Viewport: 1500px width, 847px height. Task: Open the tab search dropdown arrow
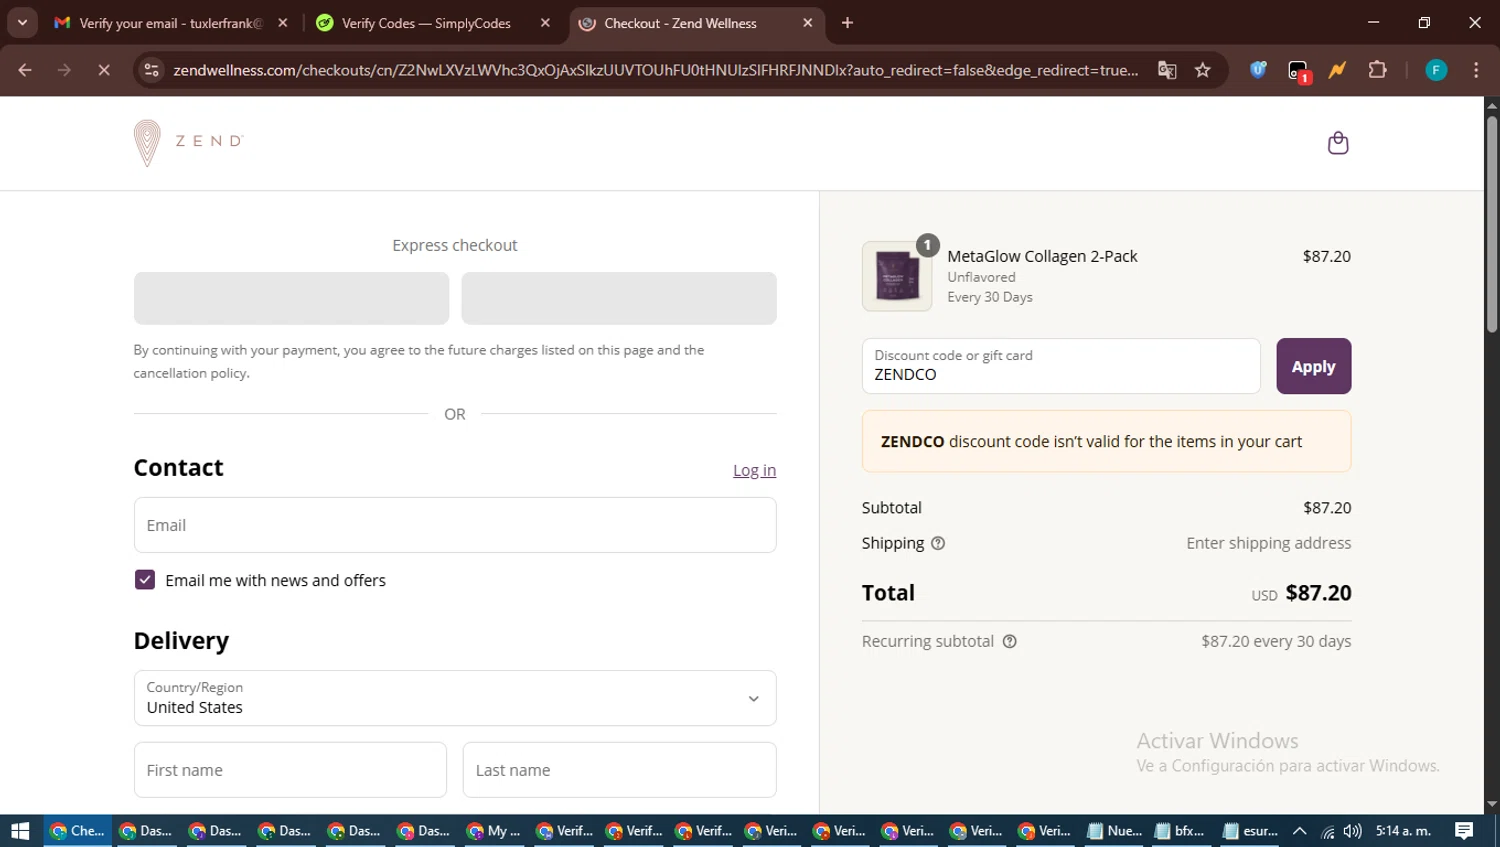click(22, 22)
